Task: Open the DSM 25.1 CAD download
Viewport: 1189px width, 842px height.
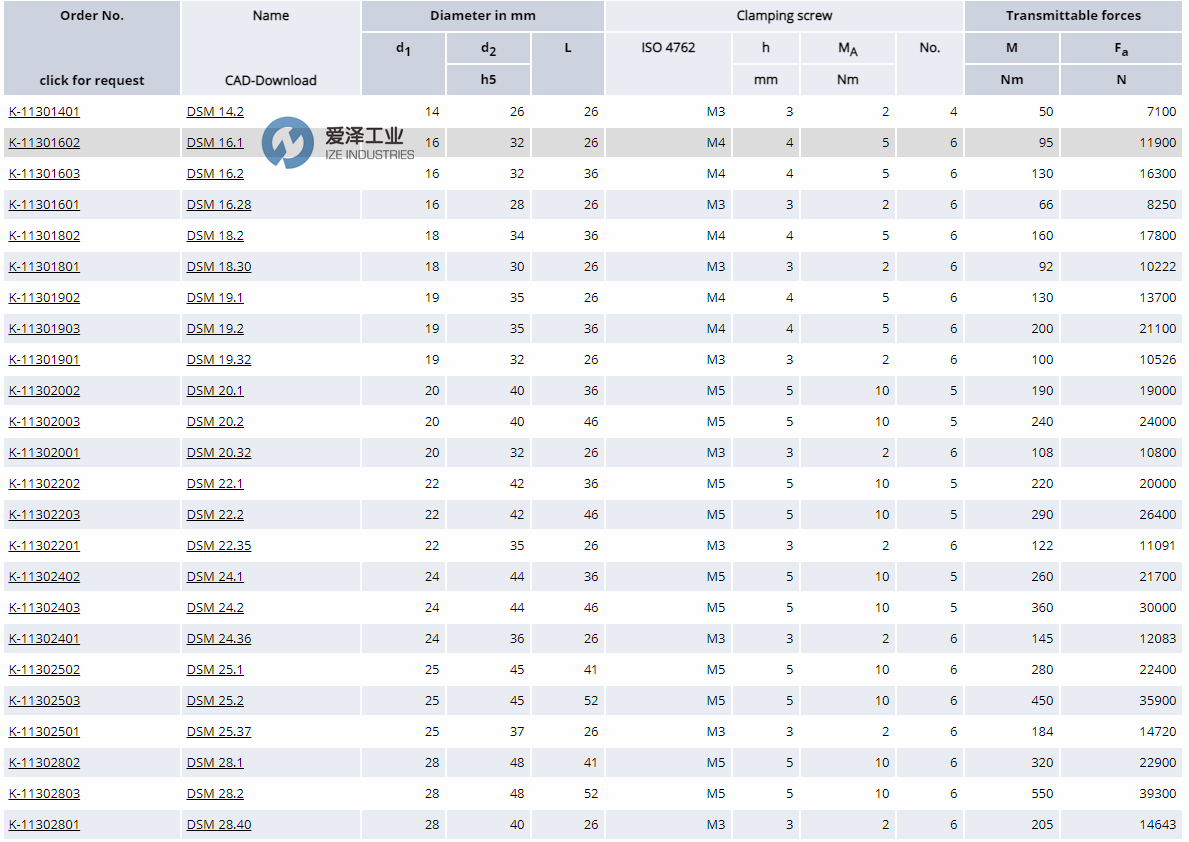Action: point(213,669)
